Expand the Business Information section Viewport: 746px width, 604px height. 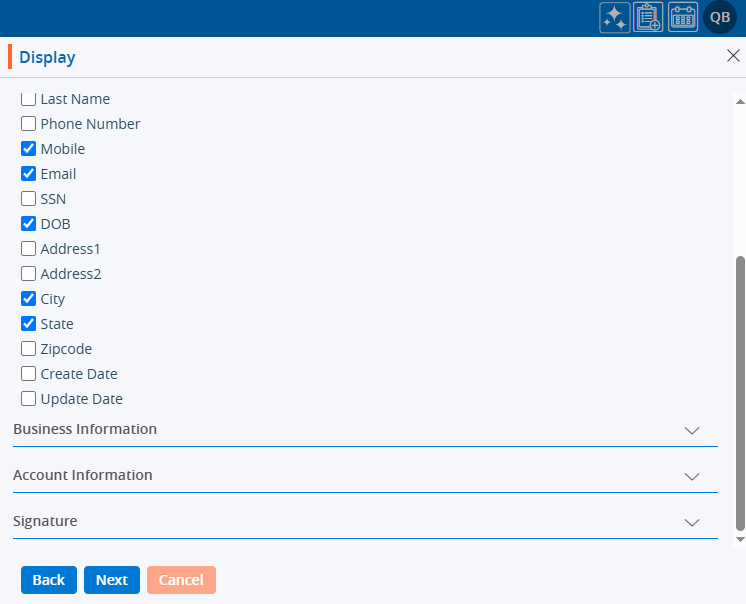[x=85, y=429]
